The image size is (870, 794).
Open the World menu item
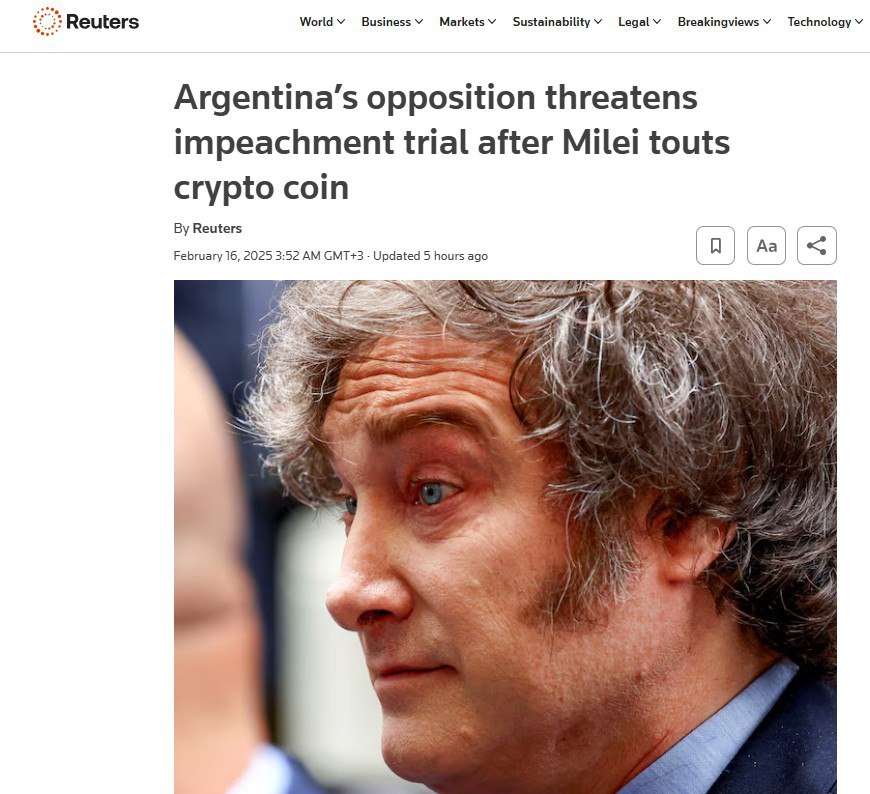[316, 22]
